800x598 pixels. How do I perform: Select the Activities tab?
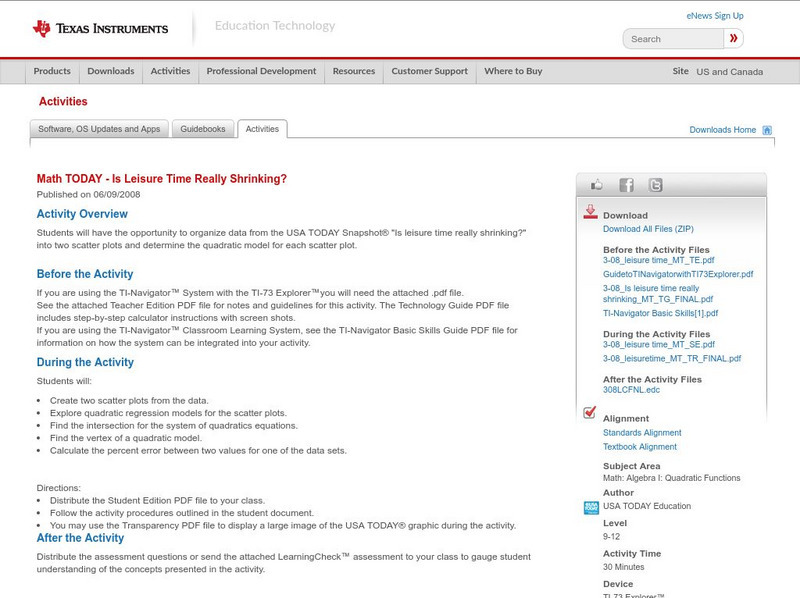[262, 129]
